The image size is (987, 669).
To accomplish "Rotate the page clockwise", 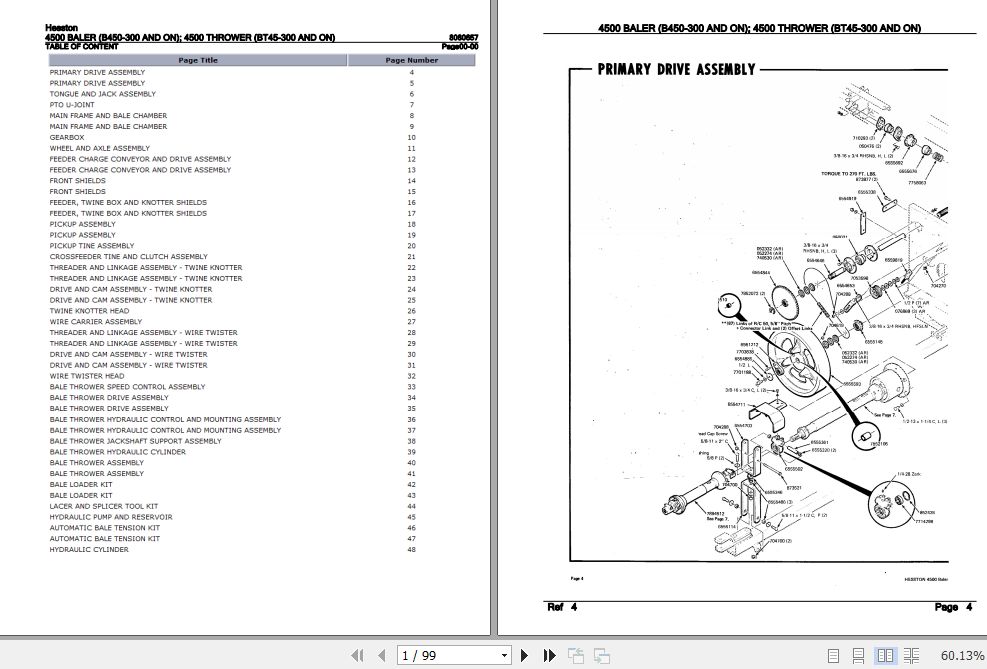I will [601, 655].
